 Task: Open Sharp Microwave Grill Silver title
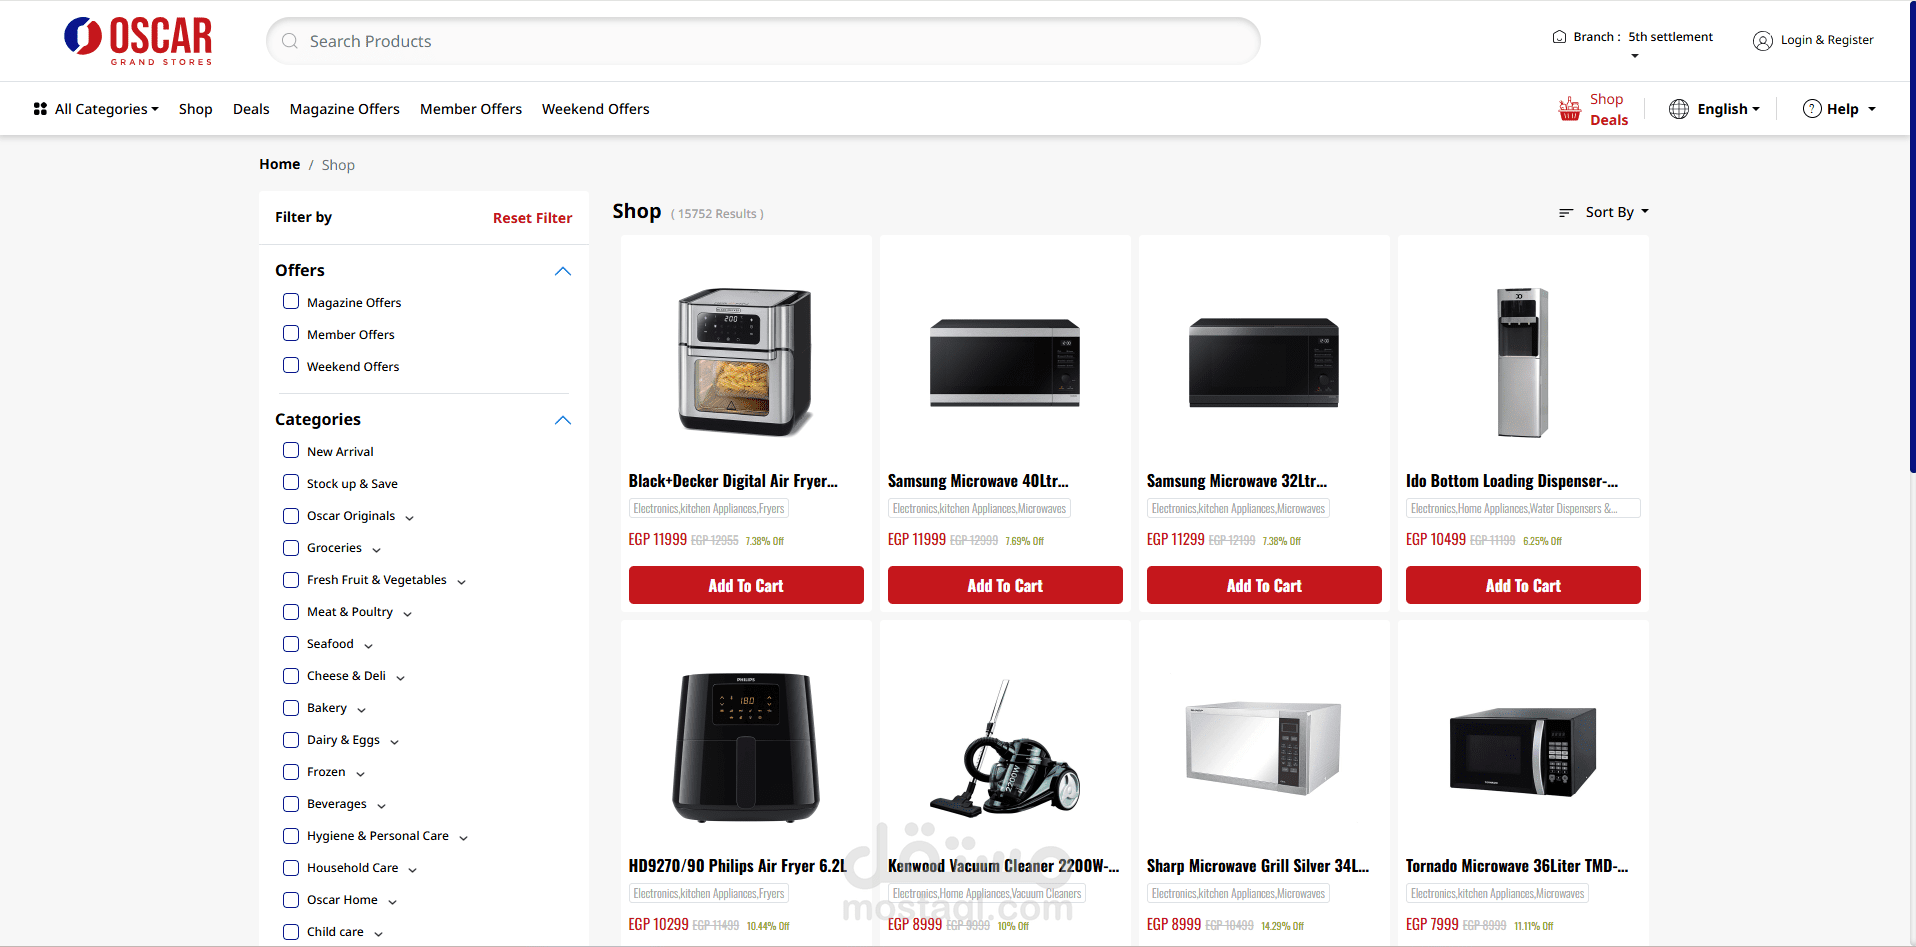pos(1258,866)
